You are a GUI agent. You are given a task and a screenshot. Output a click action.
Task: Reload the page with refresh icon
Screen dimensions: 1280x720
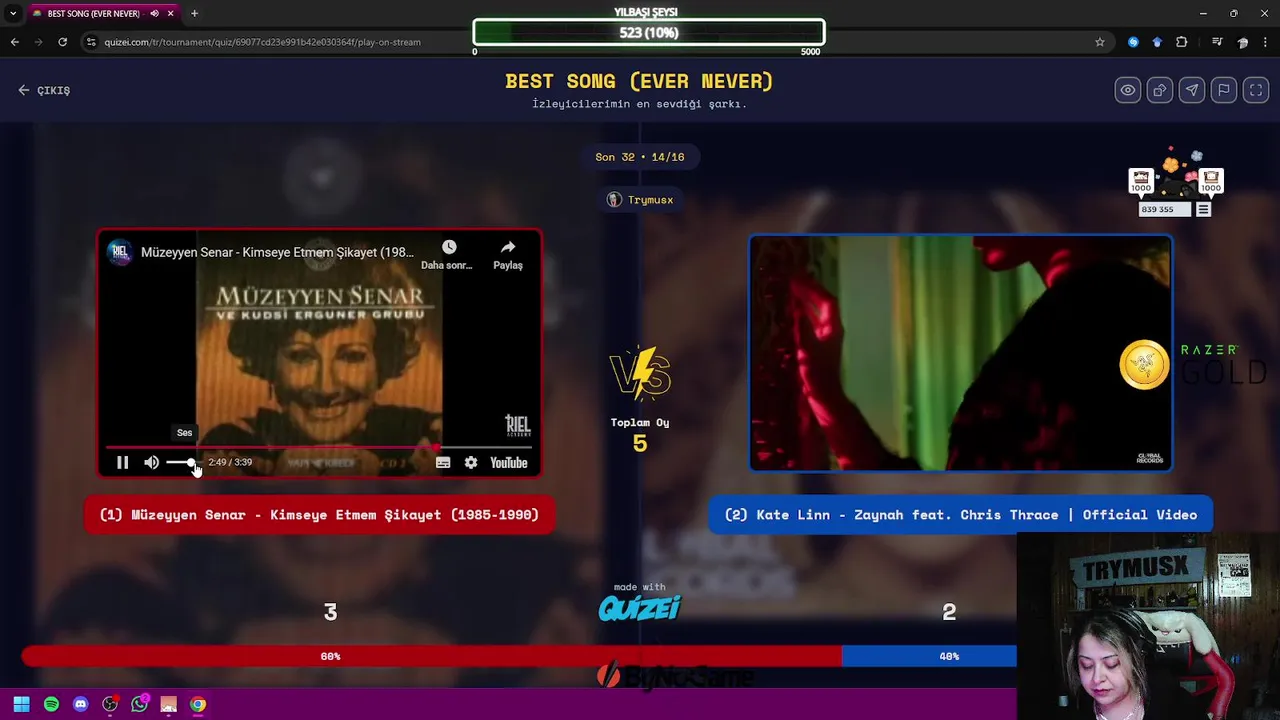62,42
